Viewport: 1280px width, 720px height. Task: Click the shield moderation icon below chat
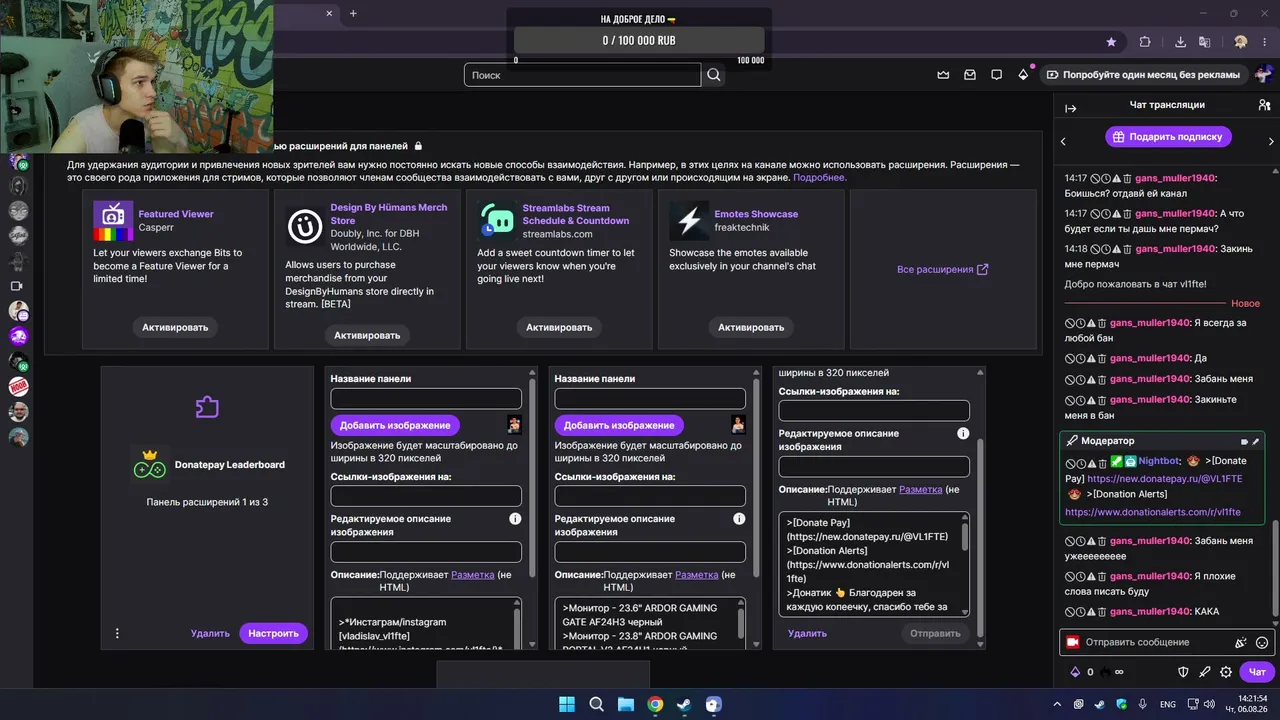point(1183,672)
